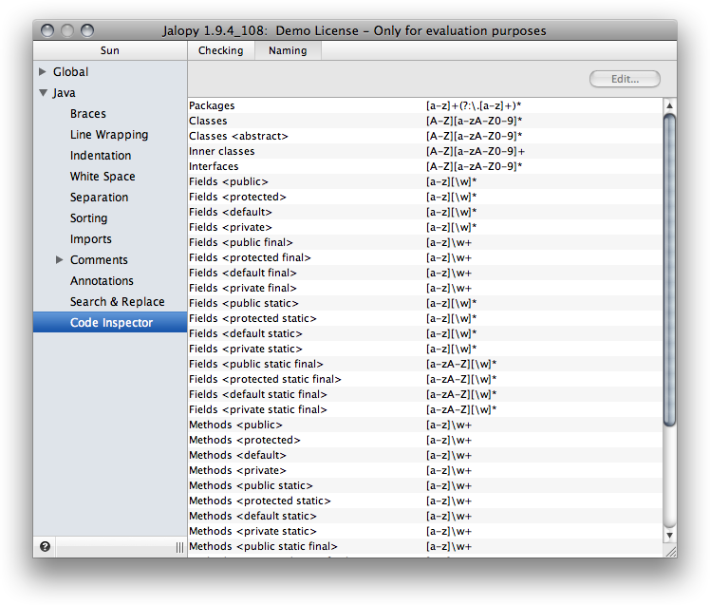710x605 pixels.
Task: Select the Methods <public static> row
Action: pos(425,486)
